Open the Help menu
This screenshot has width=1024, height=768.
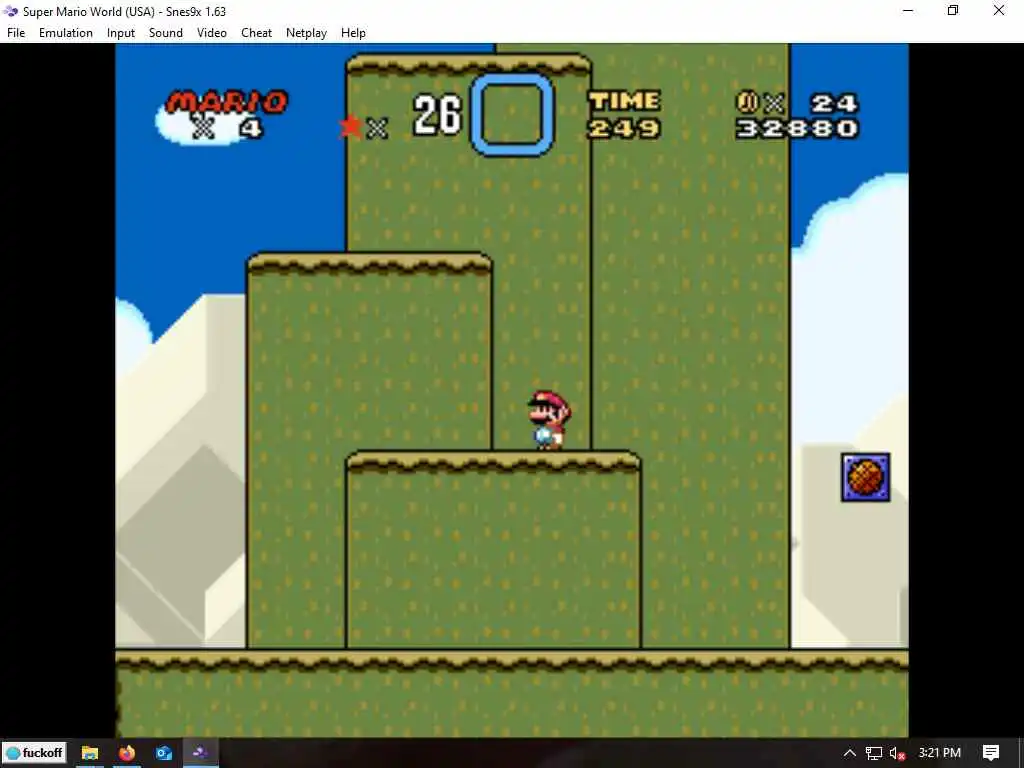point(353,33)
